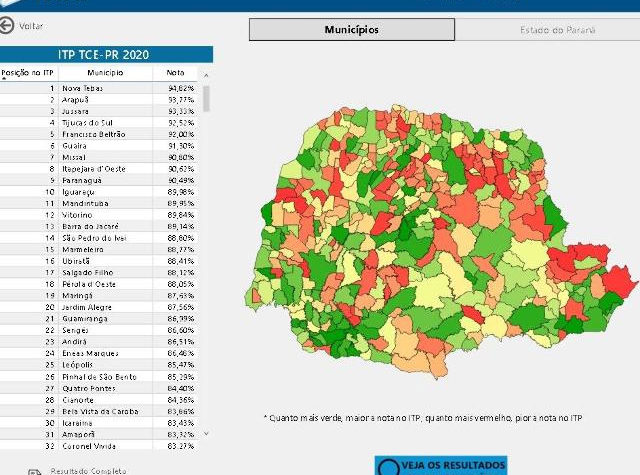
Task: Sort by the Município column header
Action: (x=105, y=73)
